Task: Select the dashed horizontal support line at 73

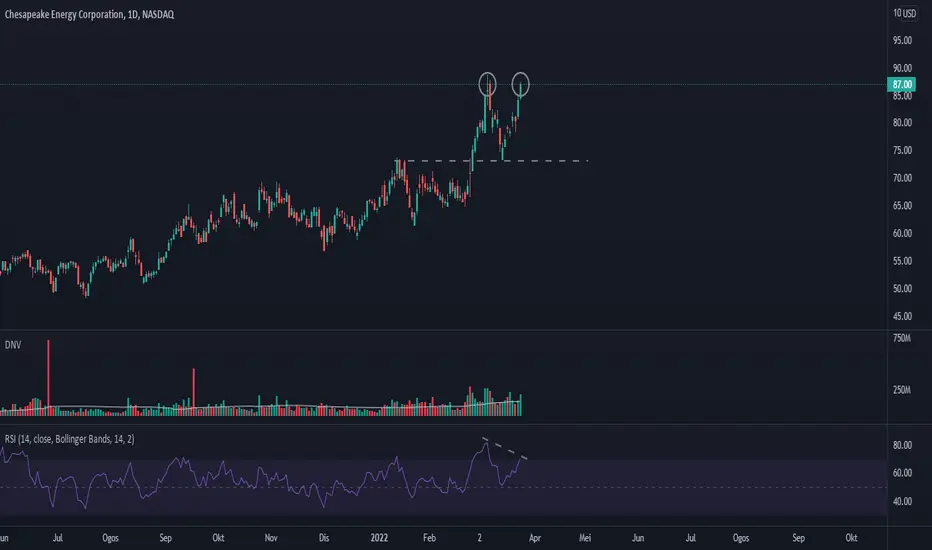Action: [493, 161]
